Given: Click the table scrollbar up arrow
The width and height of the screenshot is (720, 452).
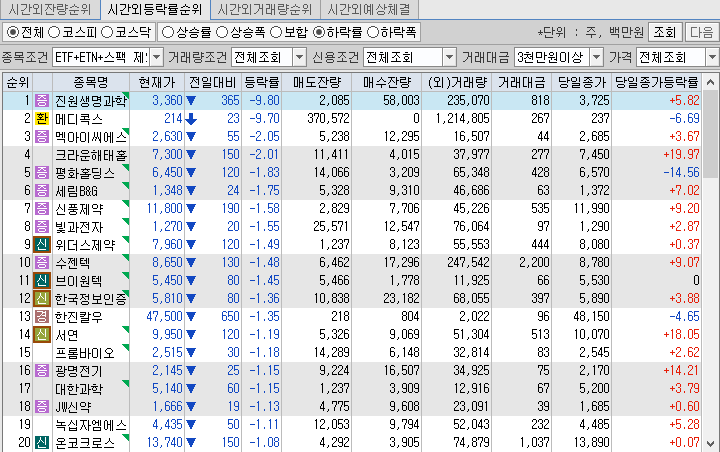Looking at the screenshot, I should pyautogui.click(x=710, y=82).
